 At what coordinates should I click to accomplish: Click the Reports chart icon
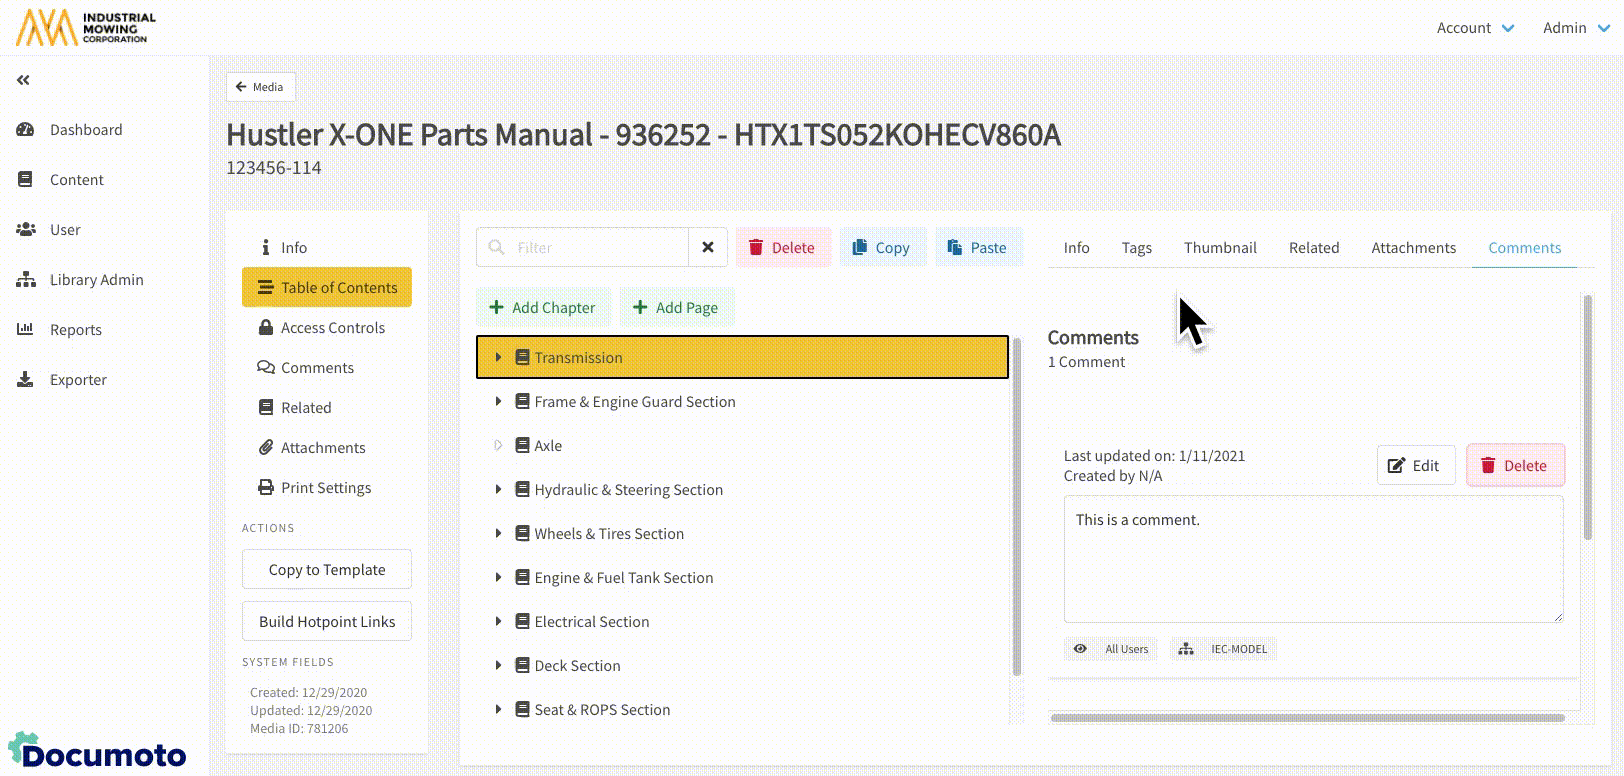point(26,330)
